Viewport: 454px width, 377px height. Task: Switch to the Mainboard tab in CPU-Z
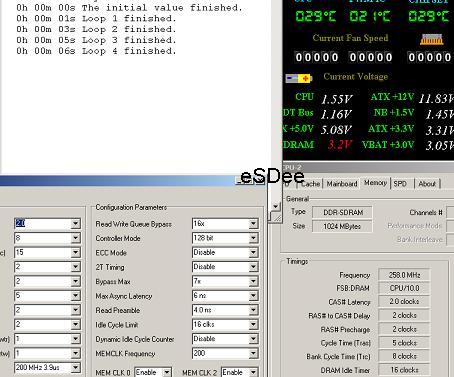(342, 184)
